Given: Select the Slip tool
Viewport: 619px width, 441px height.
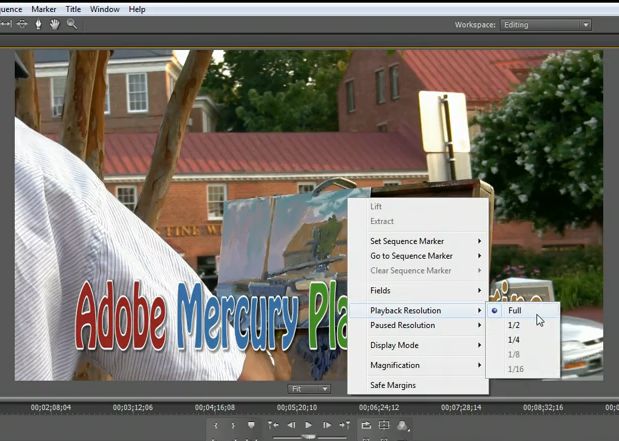Looking at the screenshot, I should [6, 24].
